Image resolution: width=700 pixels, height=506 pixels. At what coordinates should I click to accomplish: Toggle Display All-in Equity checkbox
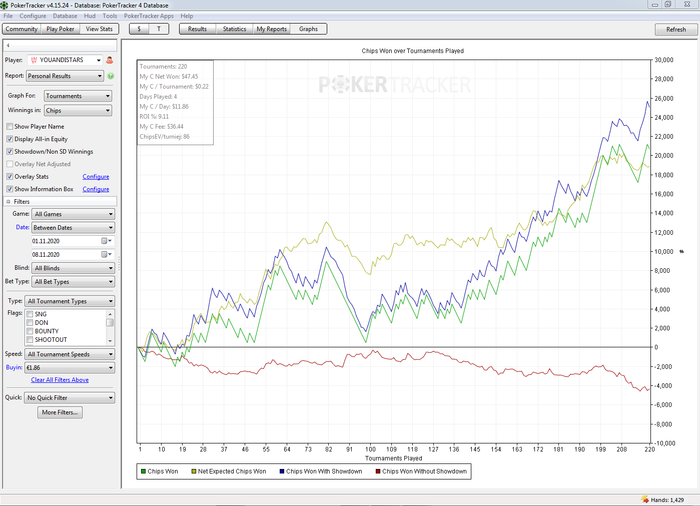click(10, 139)
